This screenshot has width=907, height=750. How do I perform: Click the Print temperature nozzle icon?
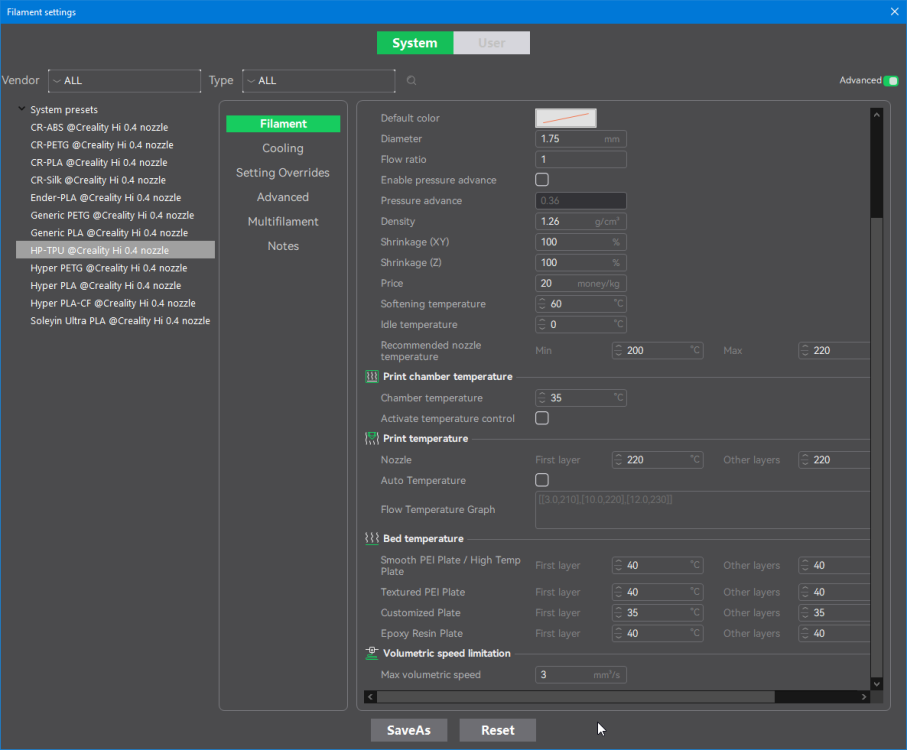pos(372,438)
